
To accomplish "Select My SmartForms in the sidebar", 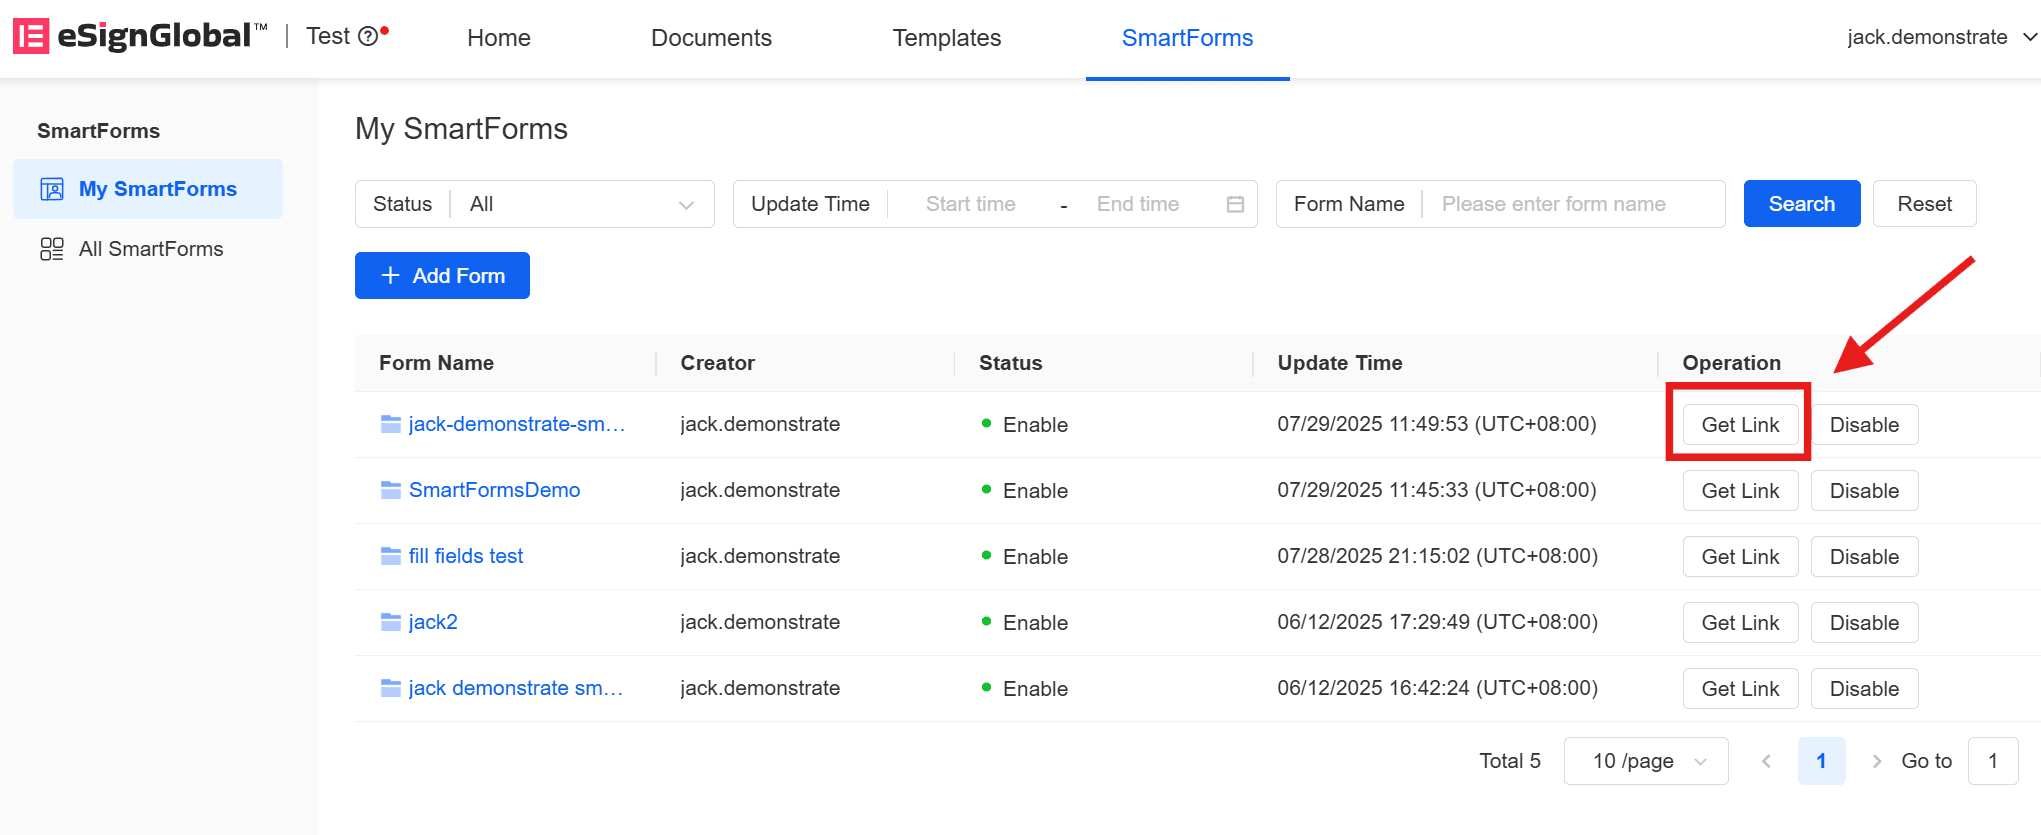I will coord(148,189).
